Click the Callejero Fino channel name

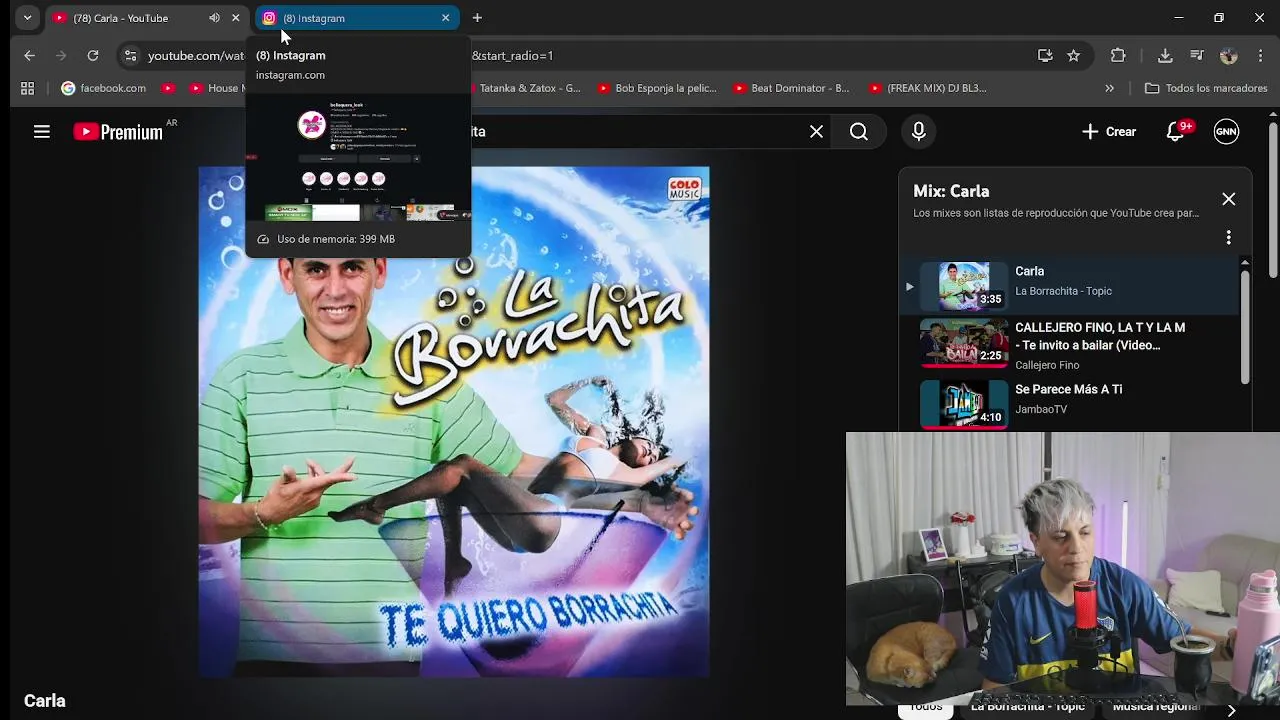[1047, 365]
